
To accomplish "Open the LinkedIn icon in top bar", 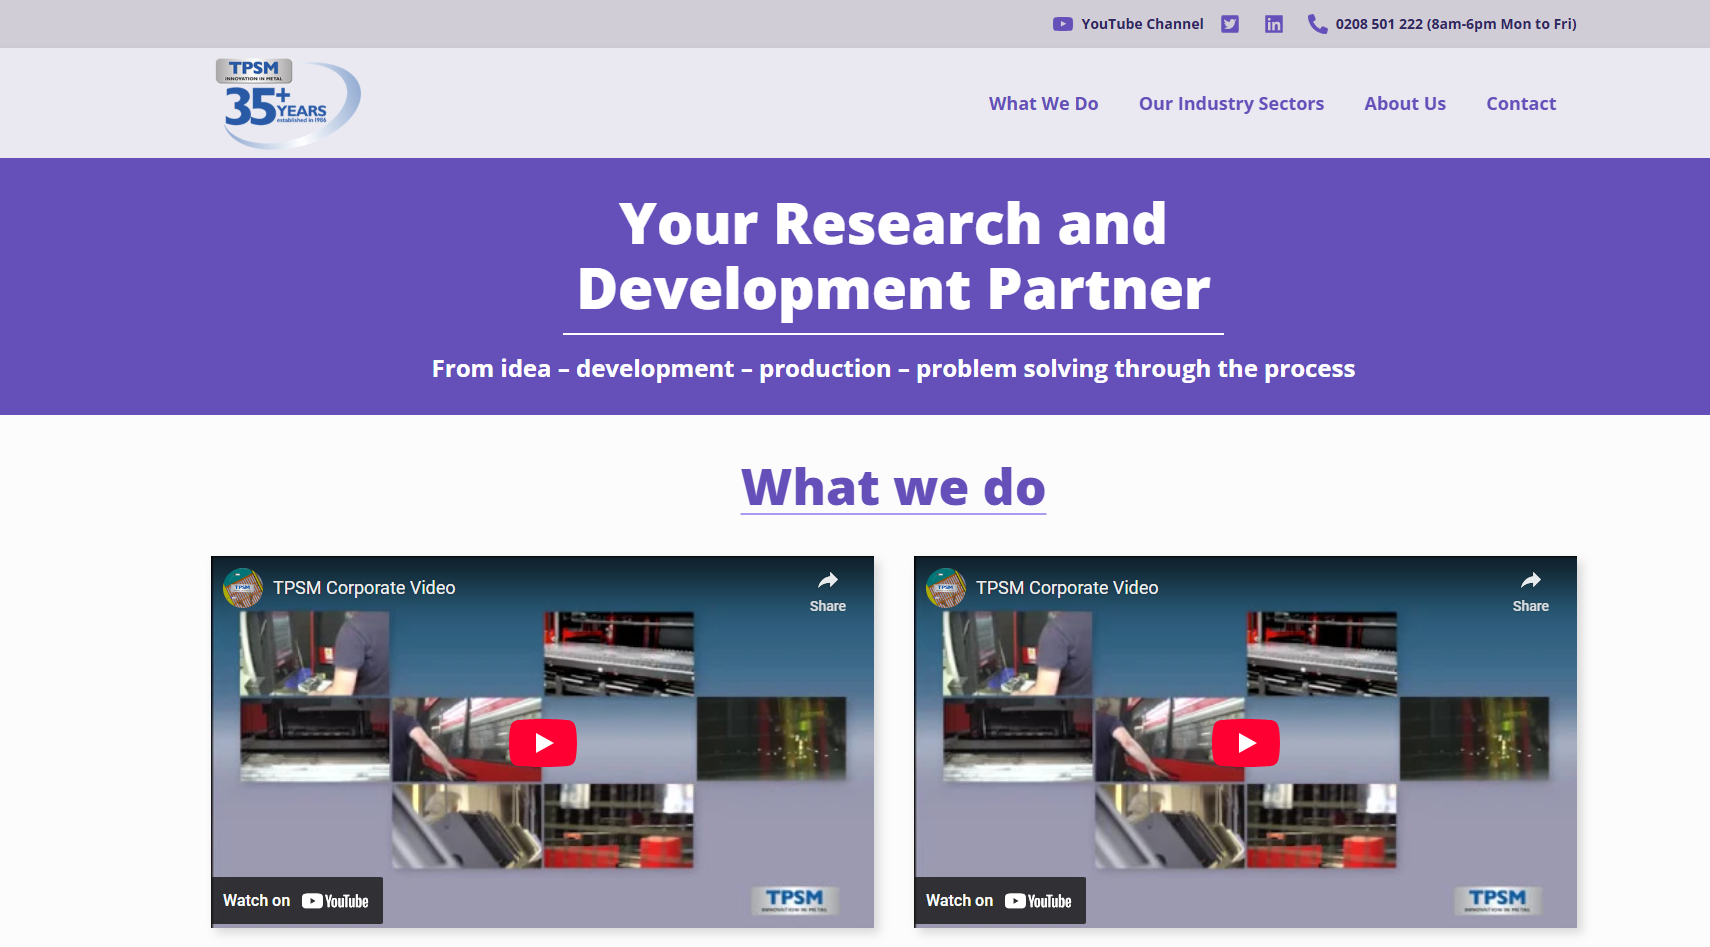I will pyautogui.click(x=1273, y=24).
